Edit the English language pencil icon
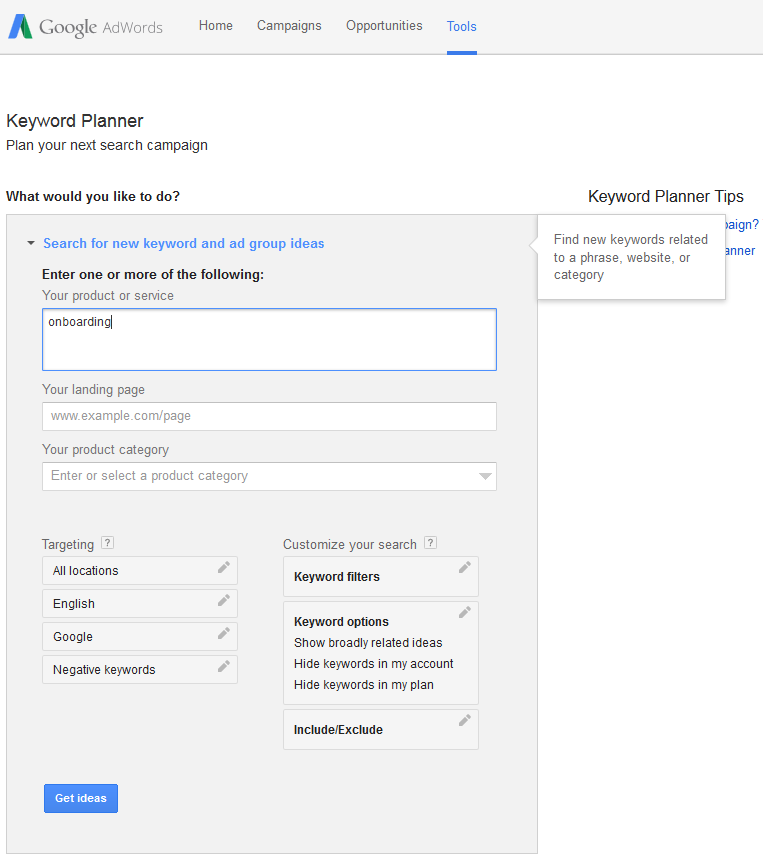This screenshot has height=860, width=763. [x=224, y=601]
